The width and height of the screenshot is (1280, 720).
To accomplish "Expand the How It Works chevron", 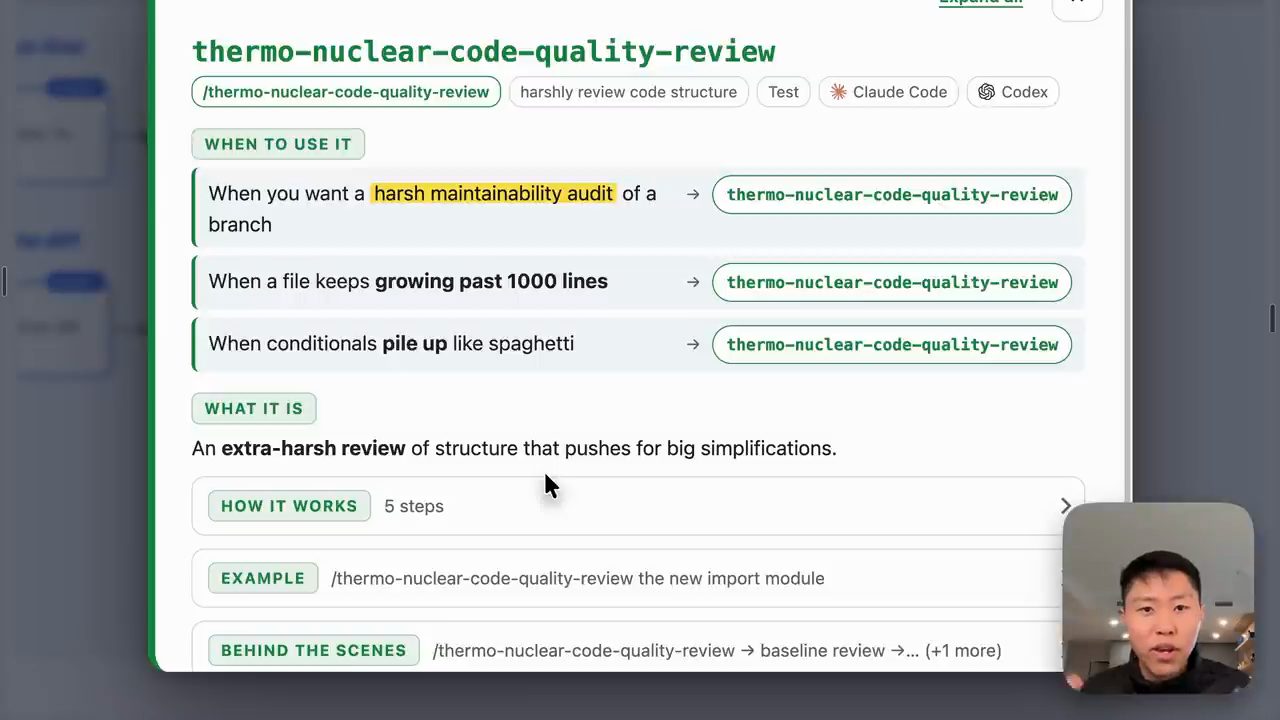I will pos(1065,506).
